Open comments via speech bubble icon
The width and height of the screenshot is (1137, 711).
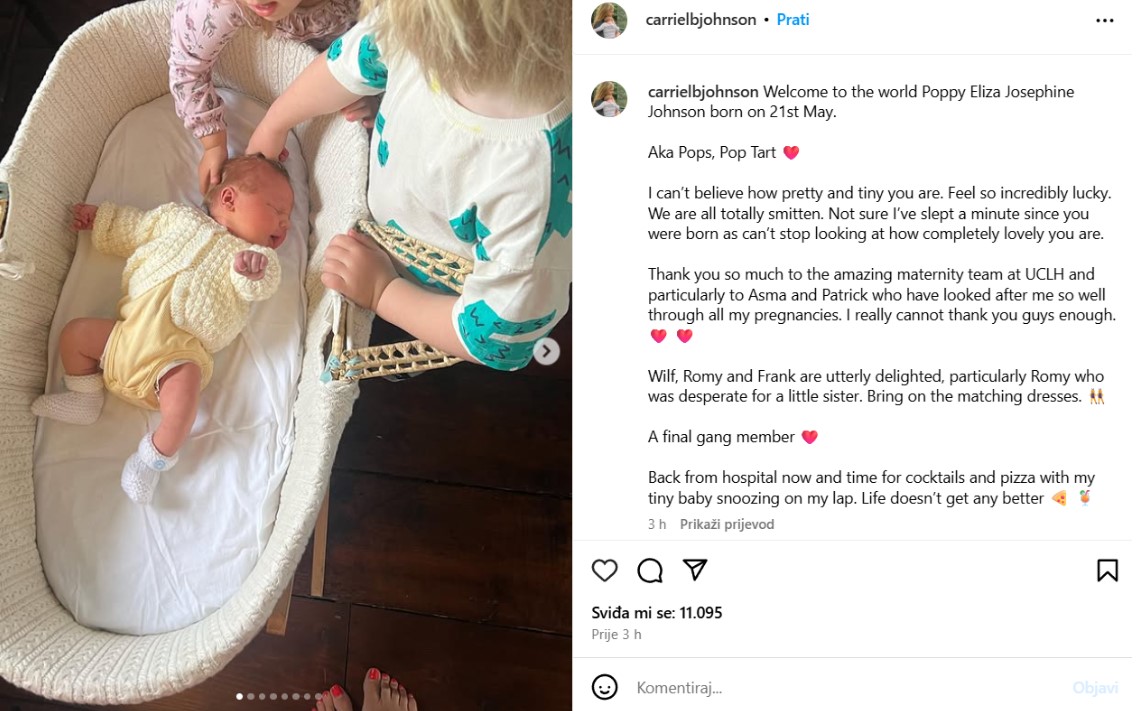point(650,570)
